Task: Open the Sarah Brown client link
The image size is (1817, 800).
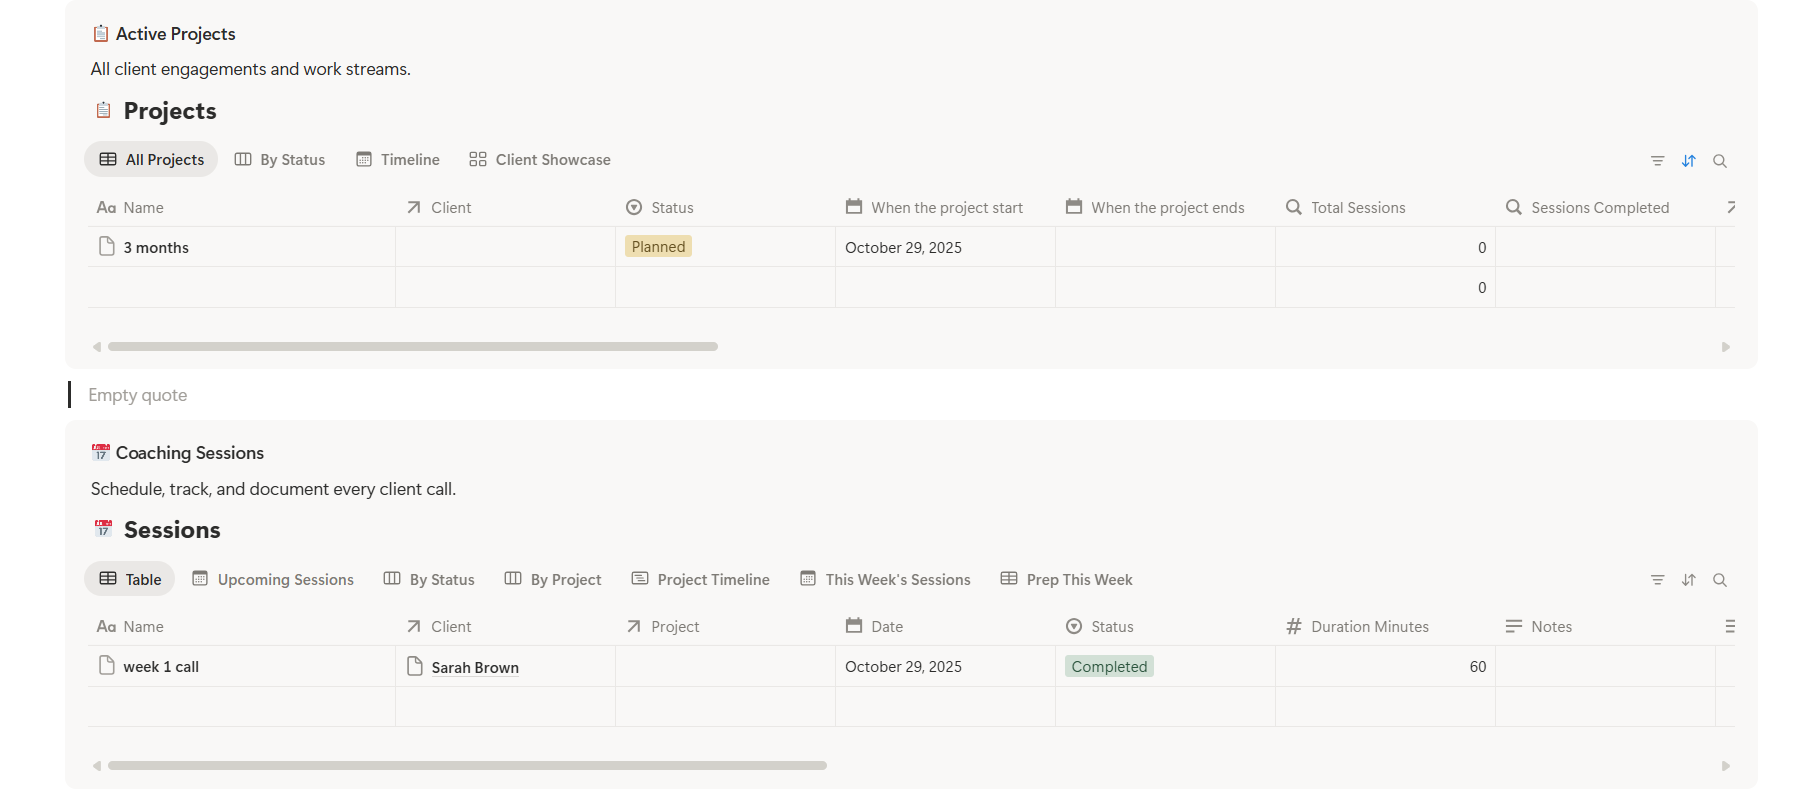Action: (x=475, y=668)
